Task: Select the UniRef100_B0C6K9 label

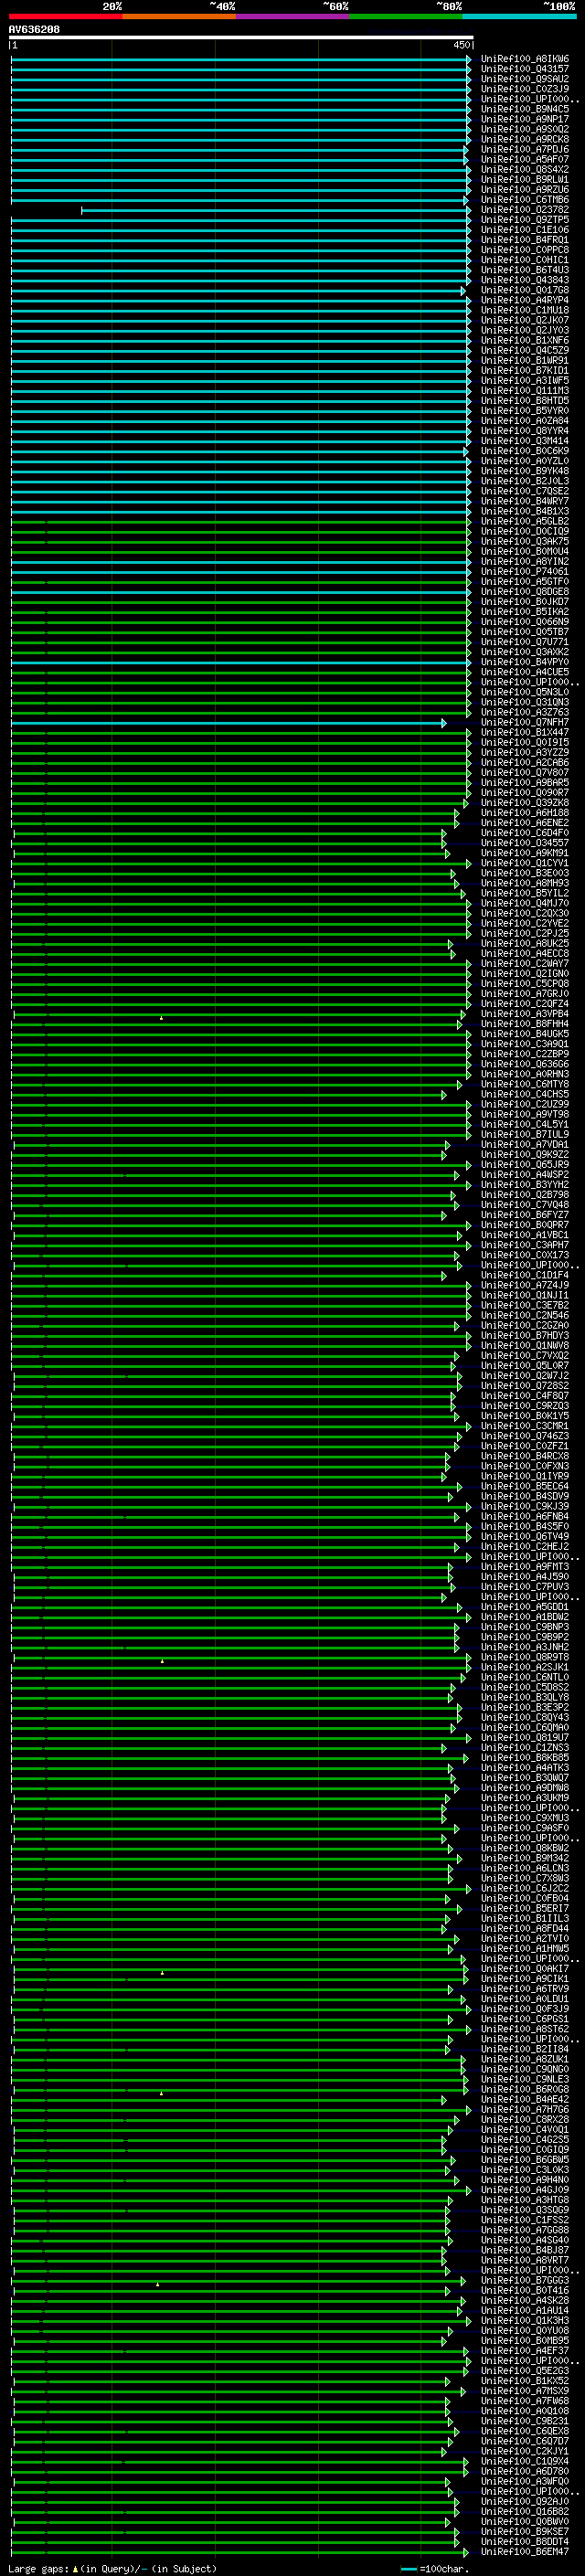Action: [x=524, y=451]
